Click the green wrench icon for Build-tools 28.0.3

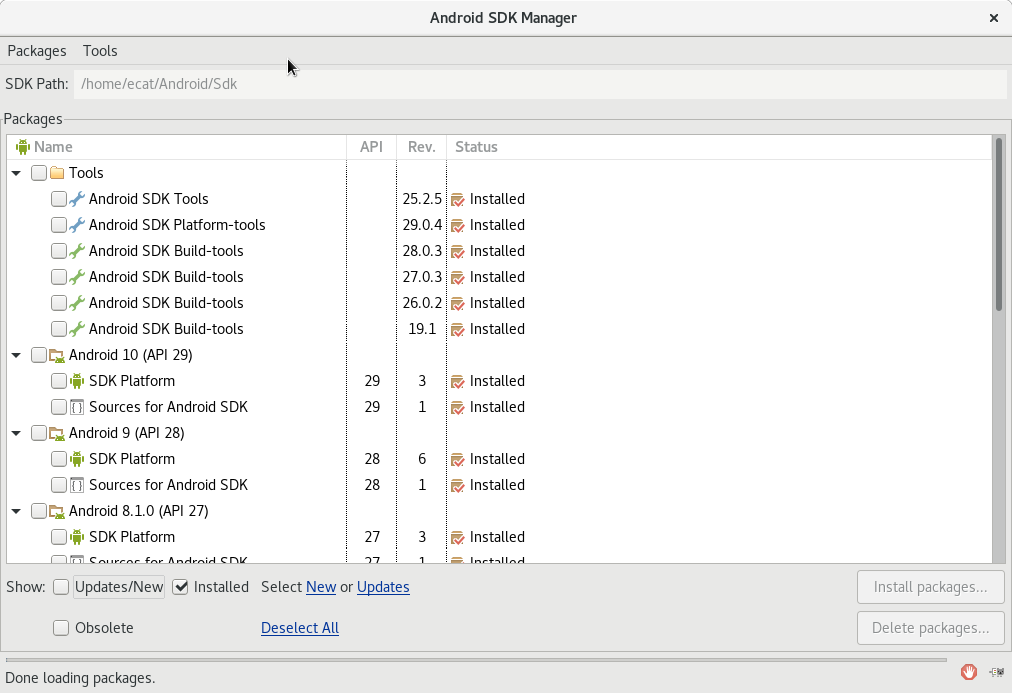(x=77, y=250)
